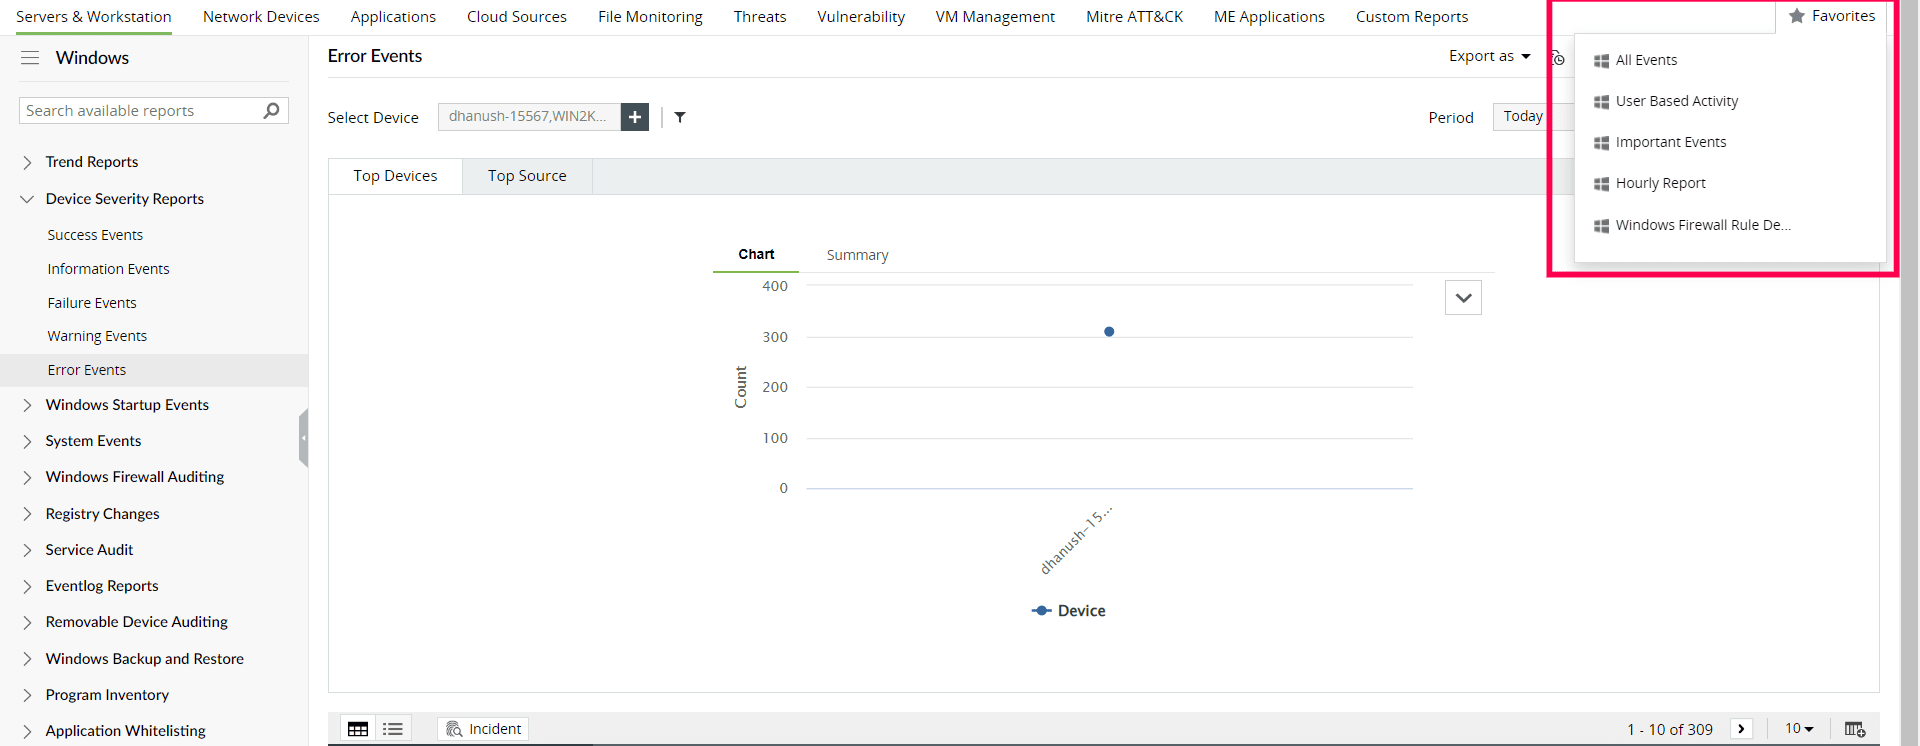Add a device with the plus button
1920x746 pixels.
pyautogui.click(x=635, y=117)
